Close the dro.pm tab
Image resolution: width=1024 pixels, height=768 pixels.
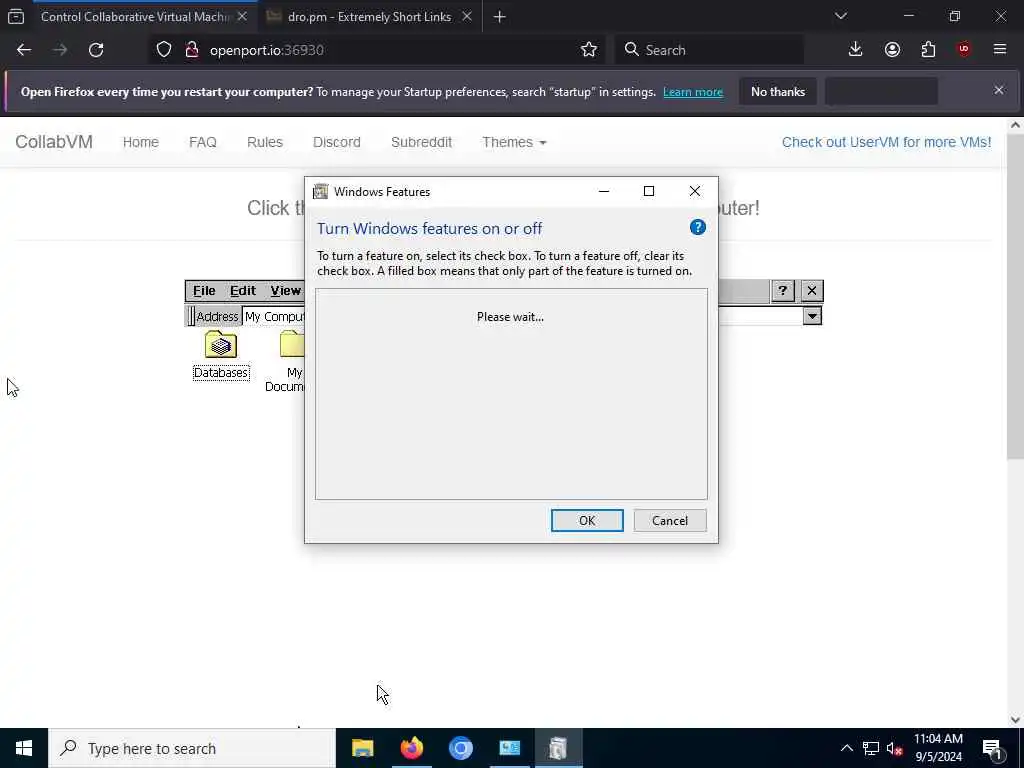pos(467,16)
